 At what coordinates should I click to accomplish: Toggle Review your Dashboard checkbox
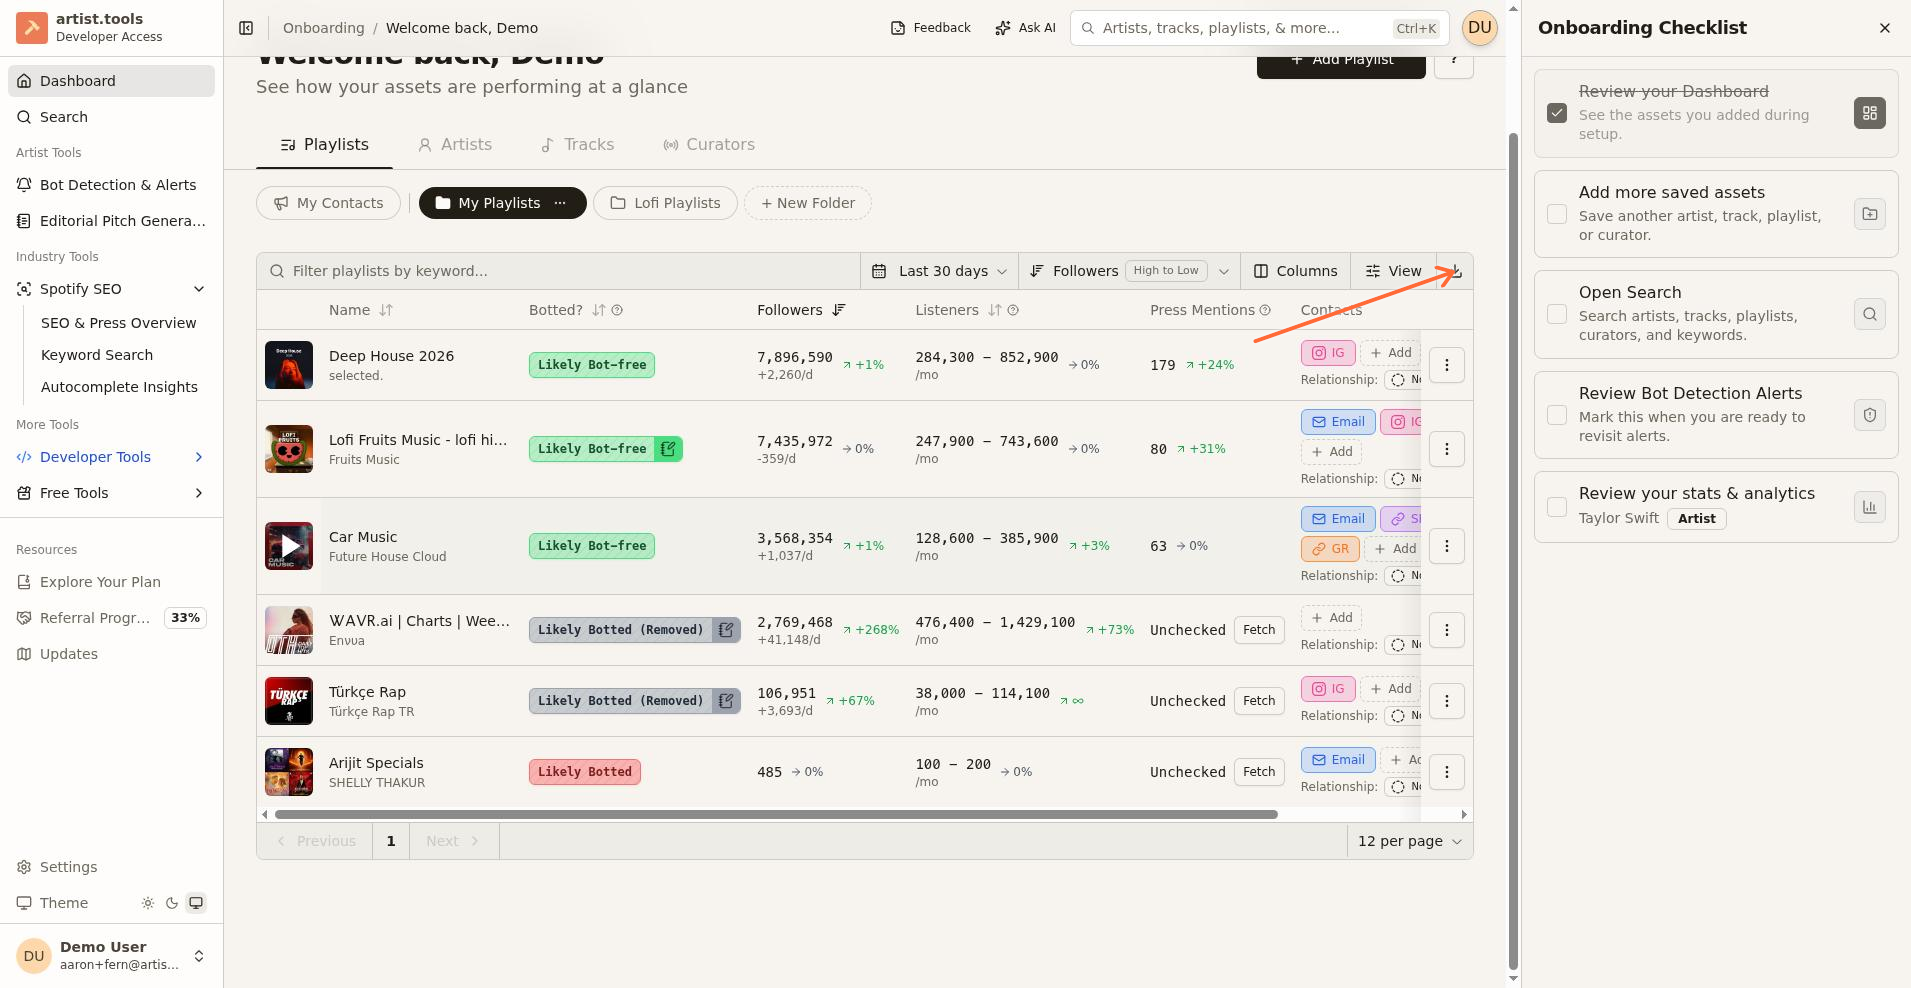click(1557, 113)
